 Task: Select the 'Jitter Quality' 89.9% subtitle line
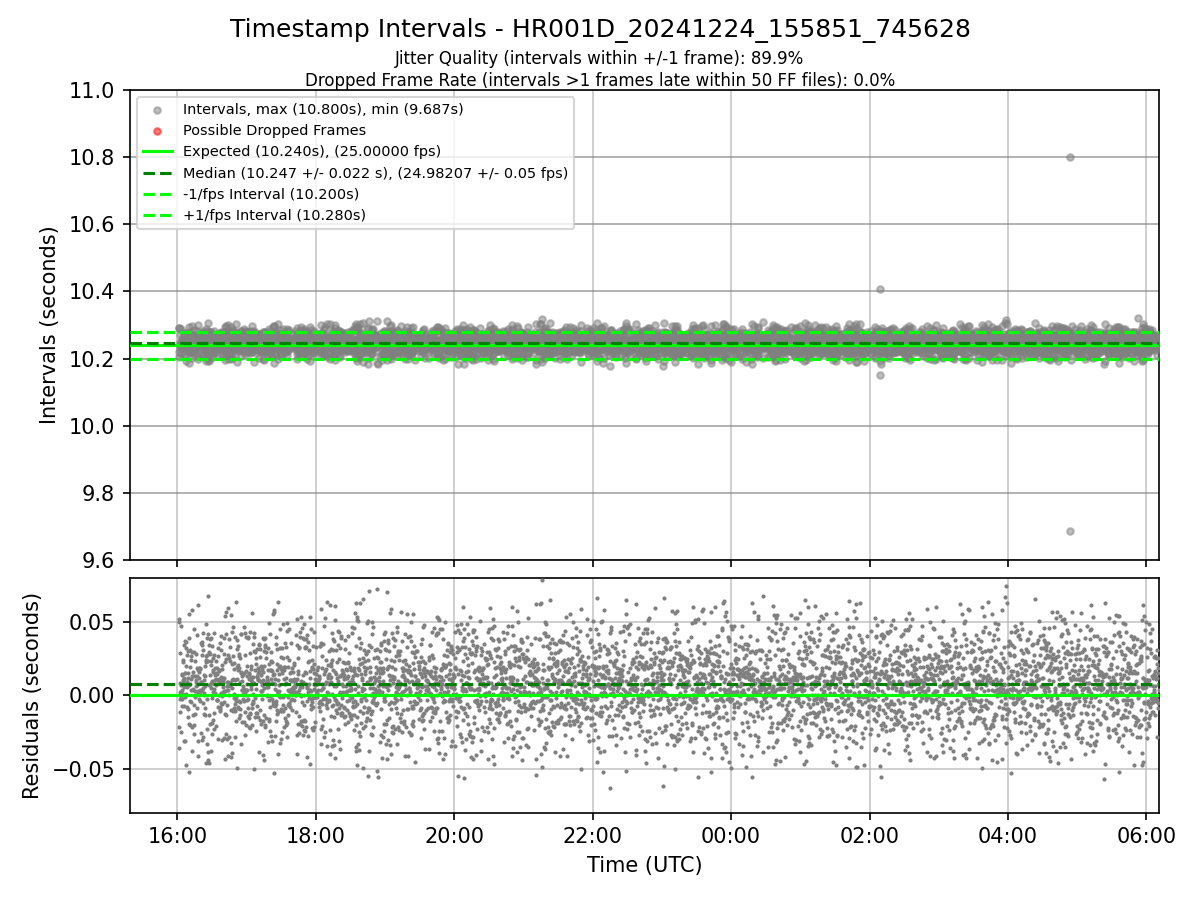(x=599, y=58)
